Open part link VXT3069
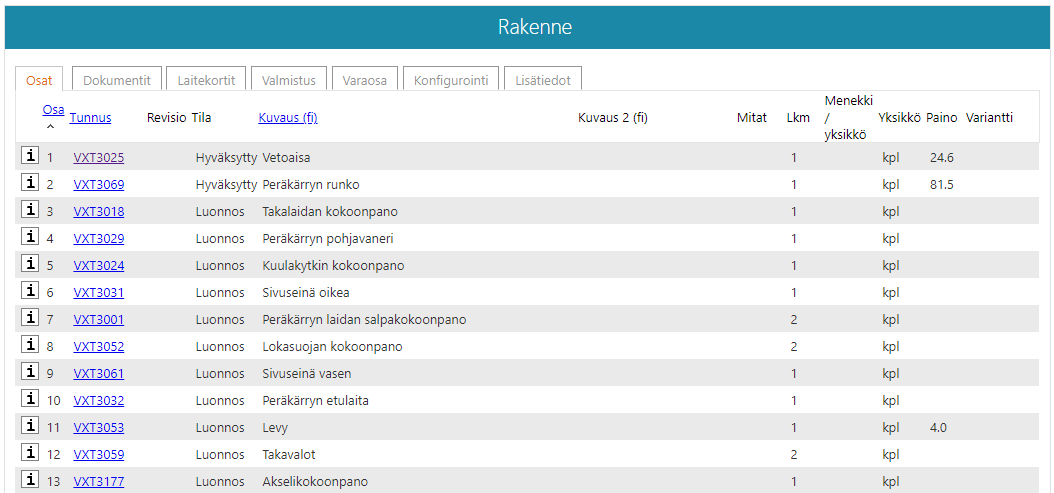Viewport: 1054px width, 493px height. 98,184
